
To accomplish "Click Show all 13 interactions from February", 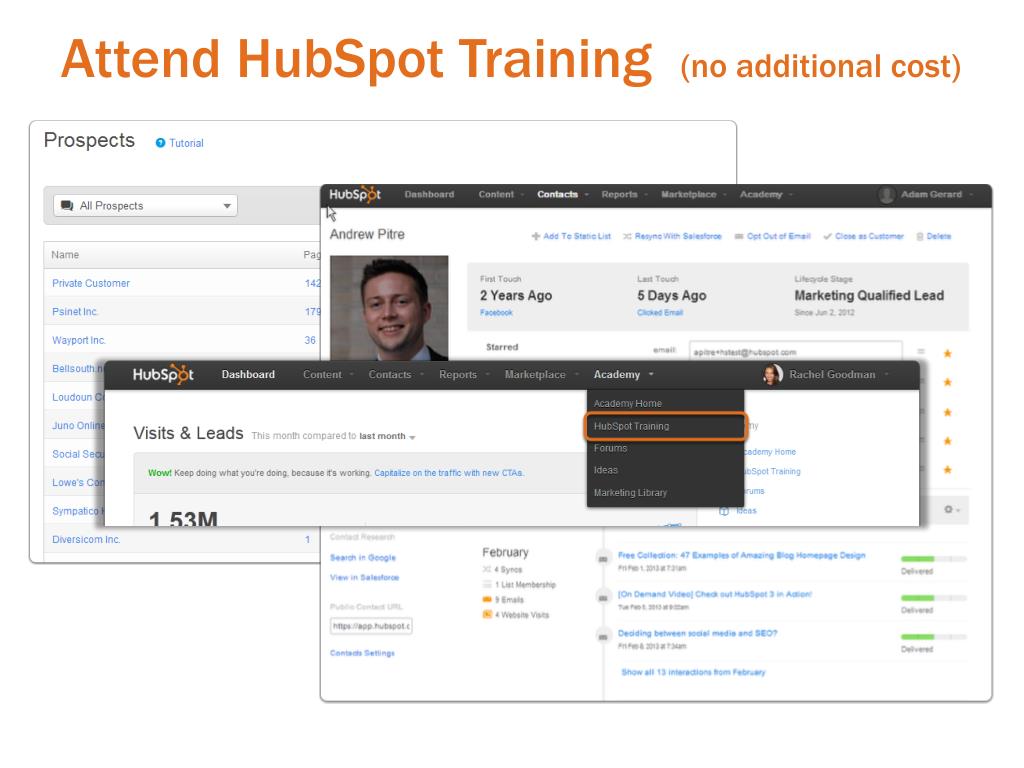I will click(693, 672).
